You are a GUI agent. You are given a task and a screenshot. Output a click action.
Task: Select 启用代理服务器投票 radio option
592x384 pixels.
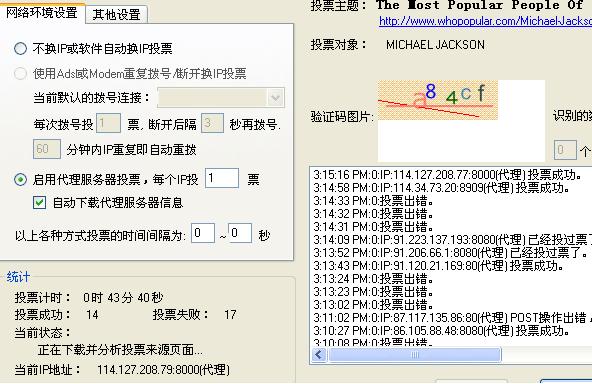20,179
